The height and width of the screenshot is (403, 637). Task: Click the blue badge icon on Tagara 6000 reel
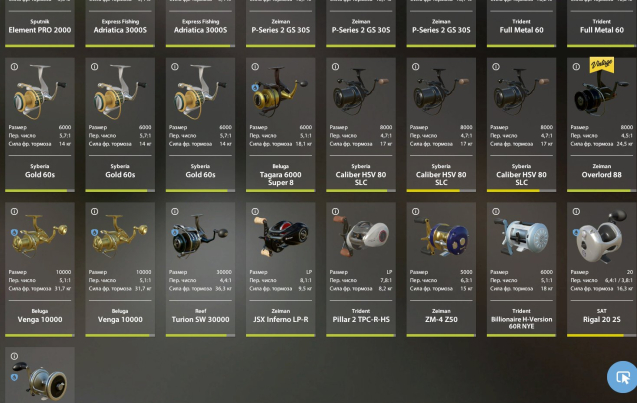click(255, 87)
